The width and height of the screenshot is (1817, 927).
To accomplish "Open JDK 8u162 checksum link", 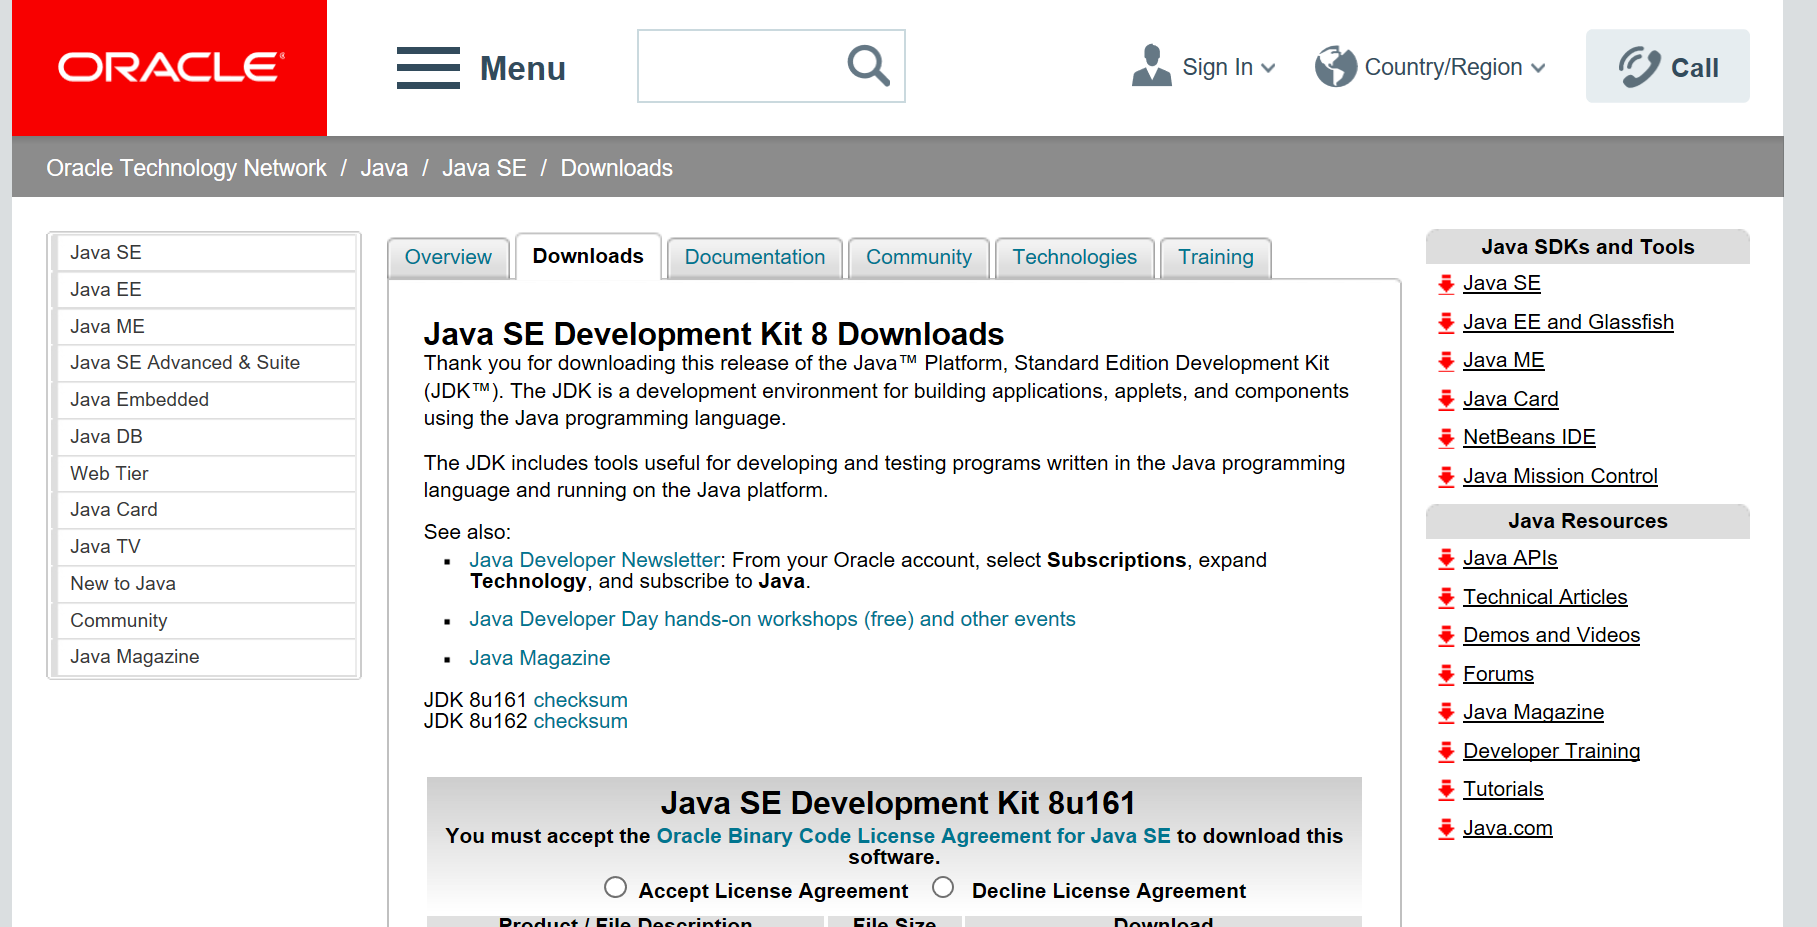I will click(581, 721).
